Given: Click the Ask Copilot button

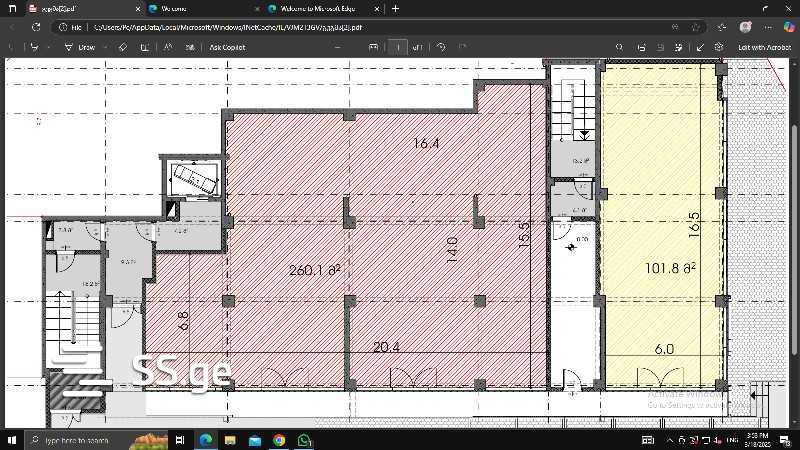Looking at the screenshot, I should click(227, 47).
